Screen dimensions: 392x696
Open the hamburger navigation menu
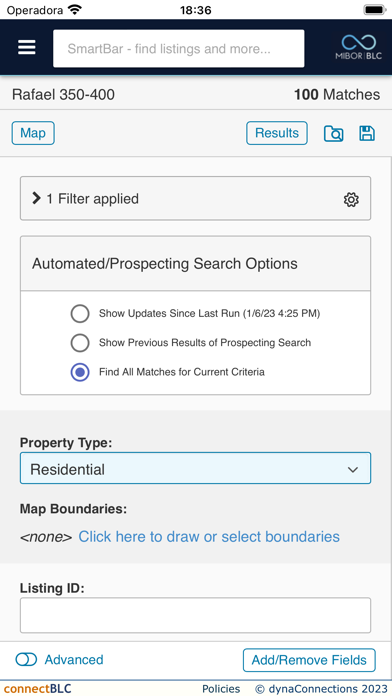[27, 47]
